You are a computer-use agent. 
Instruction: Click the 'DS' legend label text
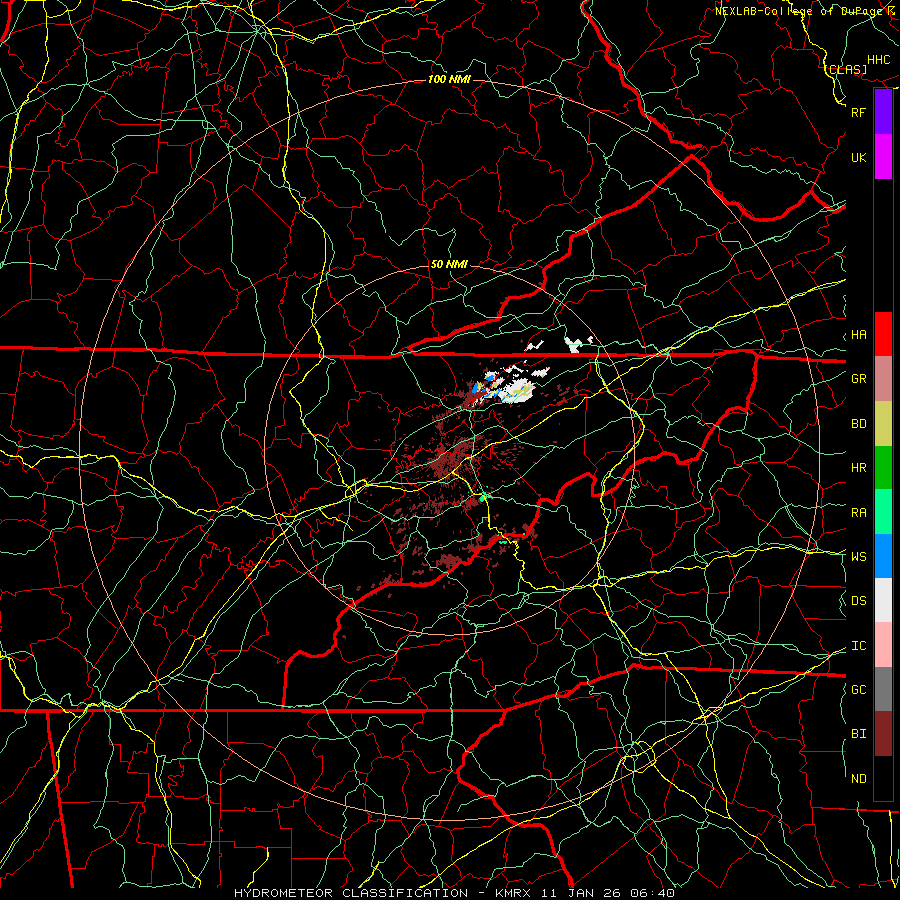click(858, 601)
